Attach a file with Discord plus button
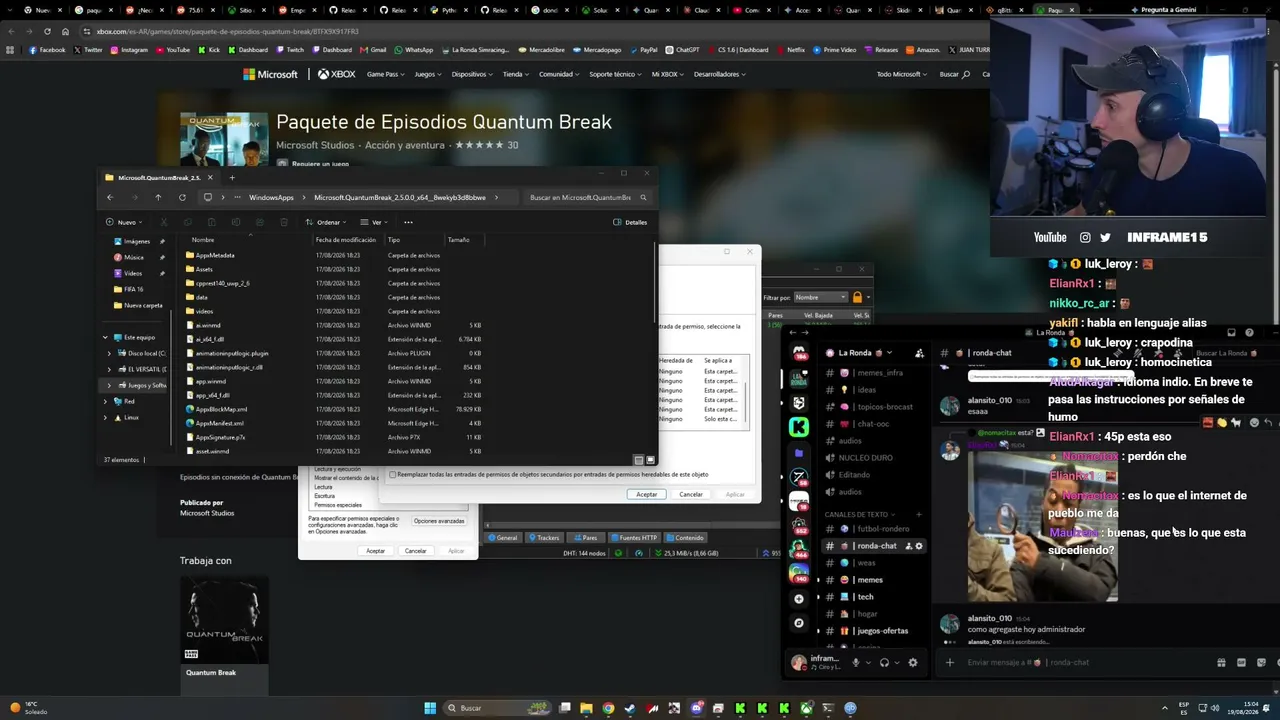 point(950,662)
